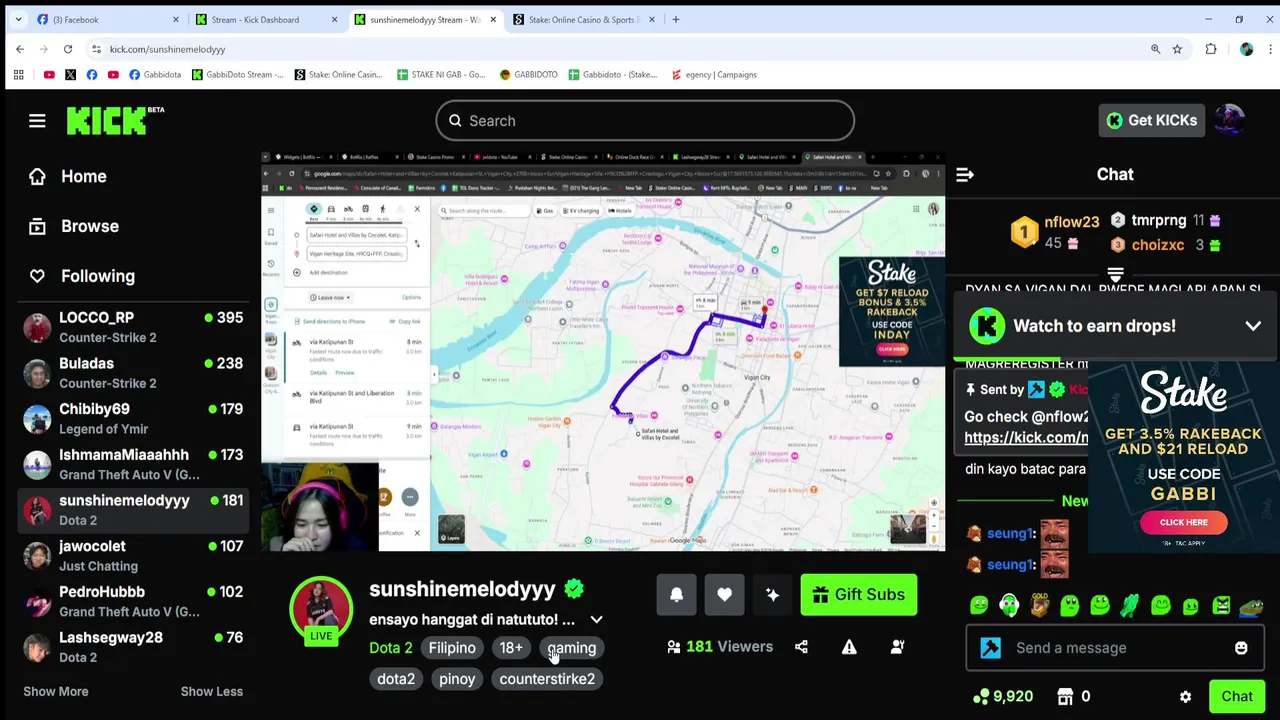The width and height of the screenshot is (1280, 720).
Task: Open a new browser tab
Action: [x=675, y=19]
